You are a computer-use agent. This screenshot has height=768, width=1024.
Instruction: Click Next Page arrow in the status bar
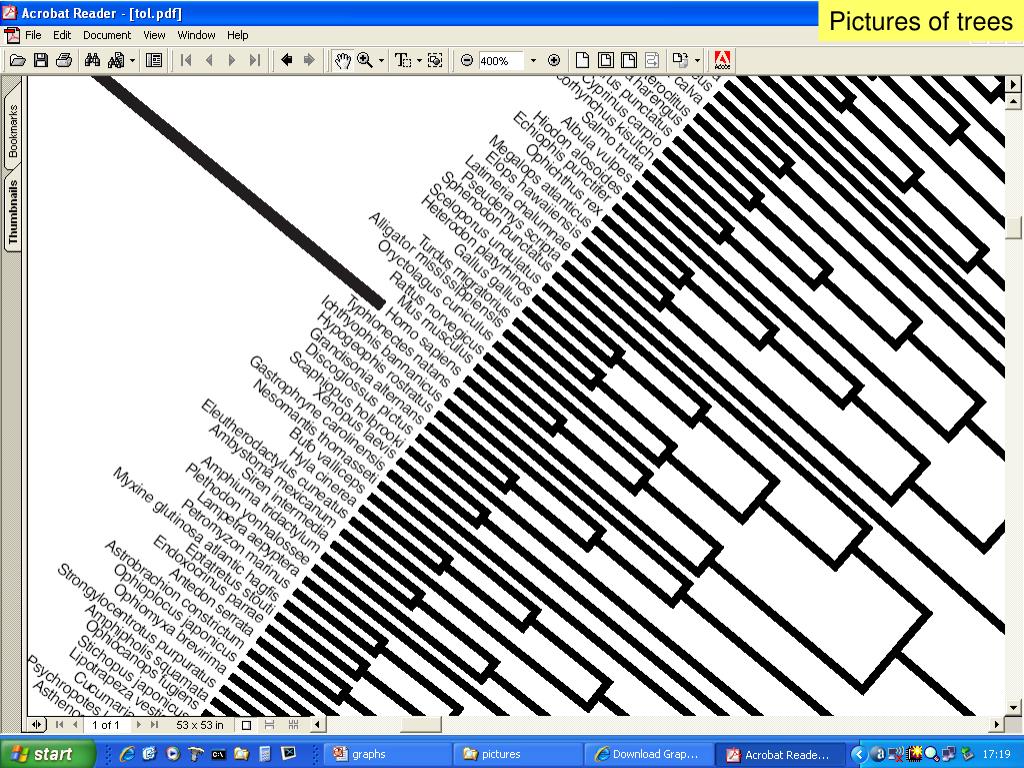pyautogui.click(x=138, y=724)
